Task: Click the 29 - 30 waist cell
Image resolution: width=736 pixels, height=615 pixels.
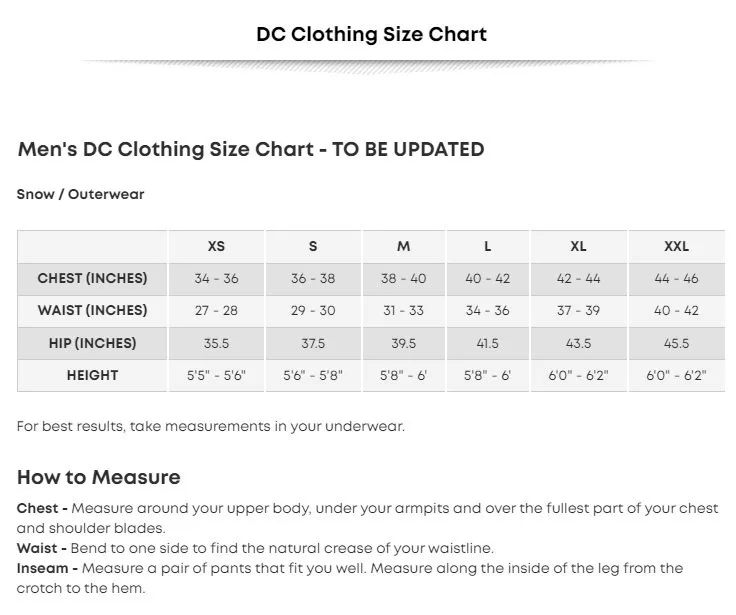Action: click(313, 310)
